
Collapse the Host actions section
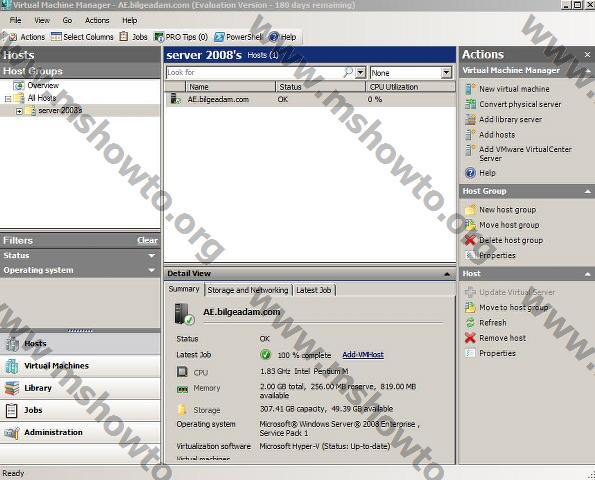[588, 274]
